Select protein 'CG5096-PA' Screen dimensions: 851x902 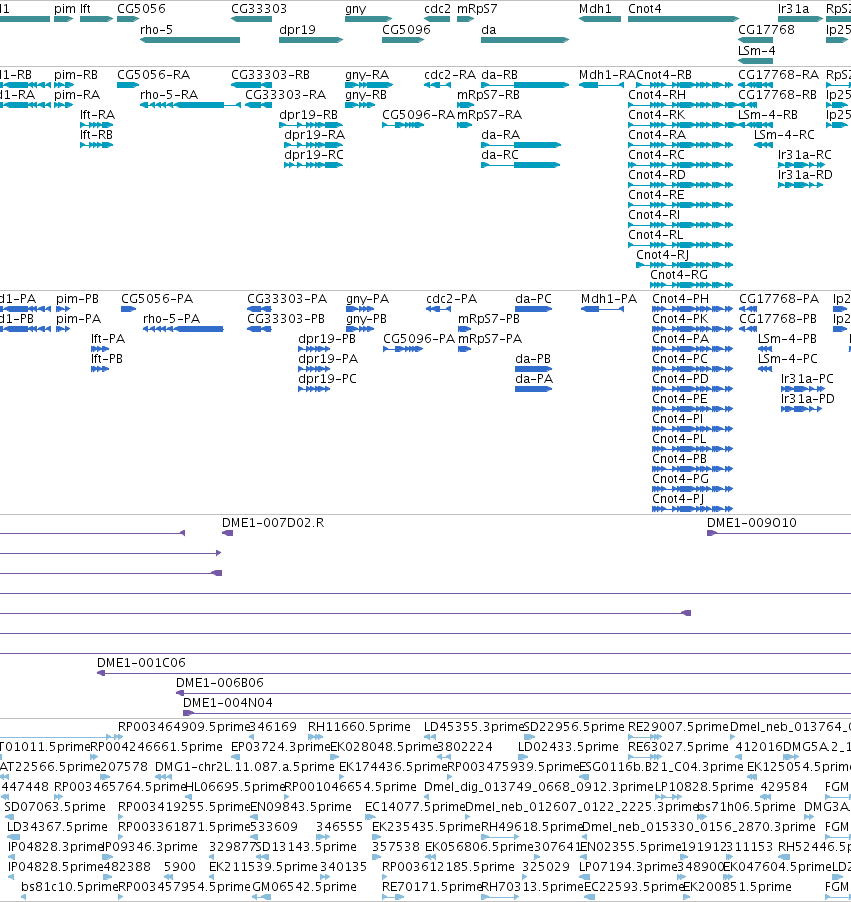[419, 339]
